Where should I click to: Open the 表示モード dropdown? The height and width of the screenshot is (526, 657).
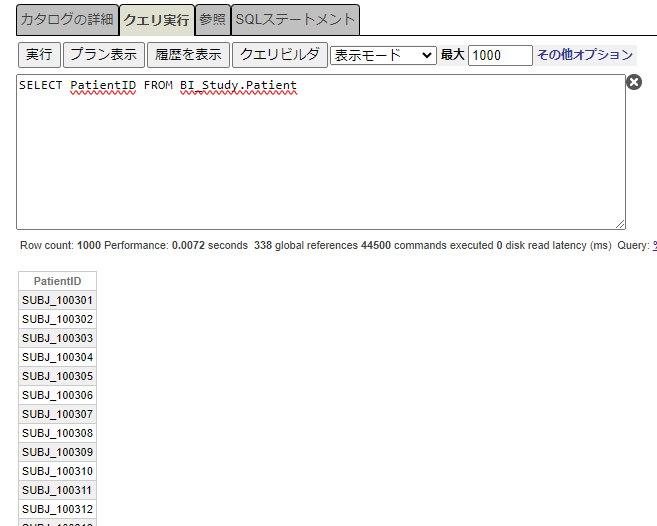tap(383, 55)
